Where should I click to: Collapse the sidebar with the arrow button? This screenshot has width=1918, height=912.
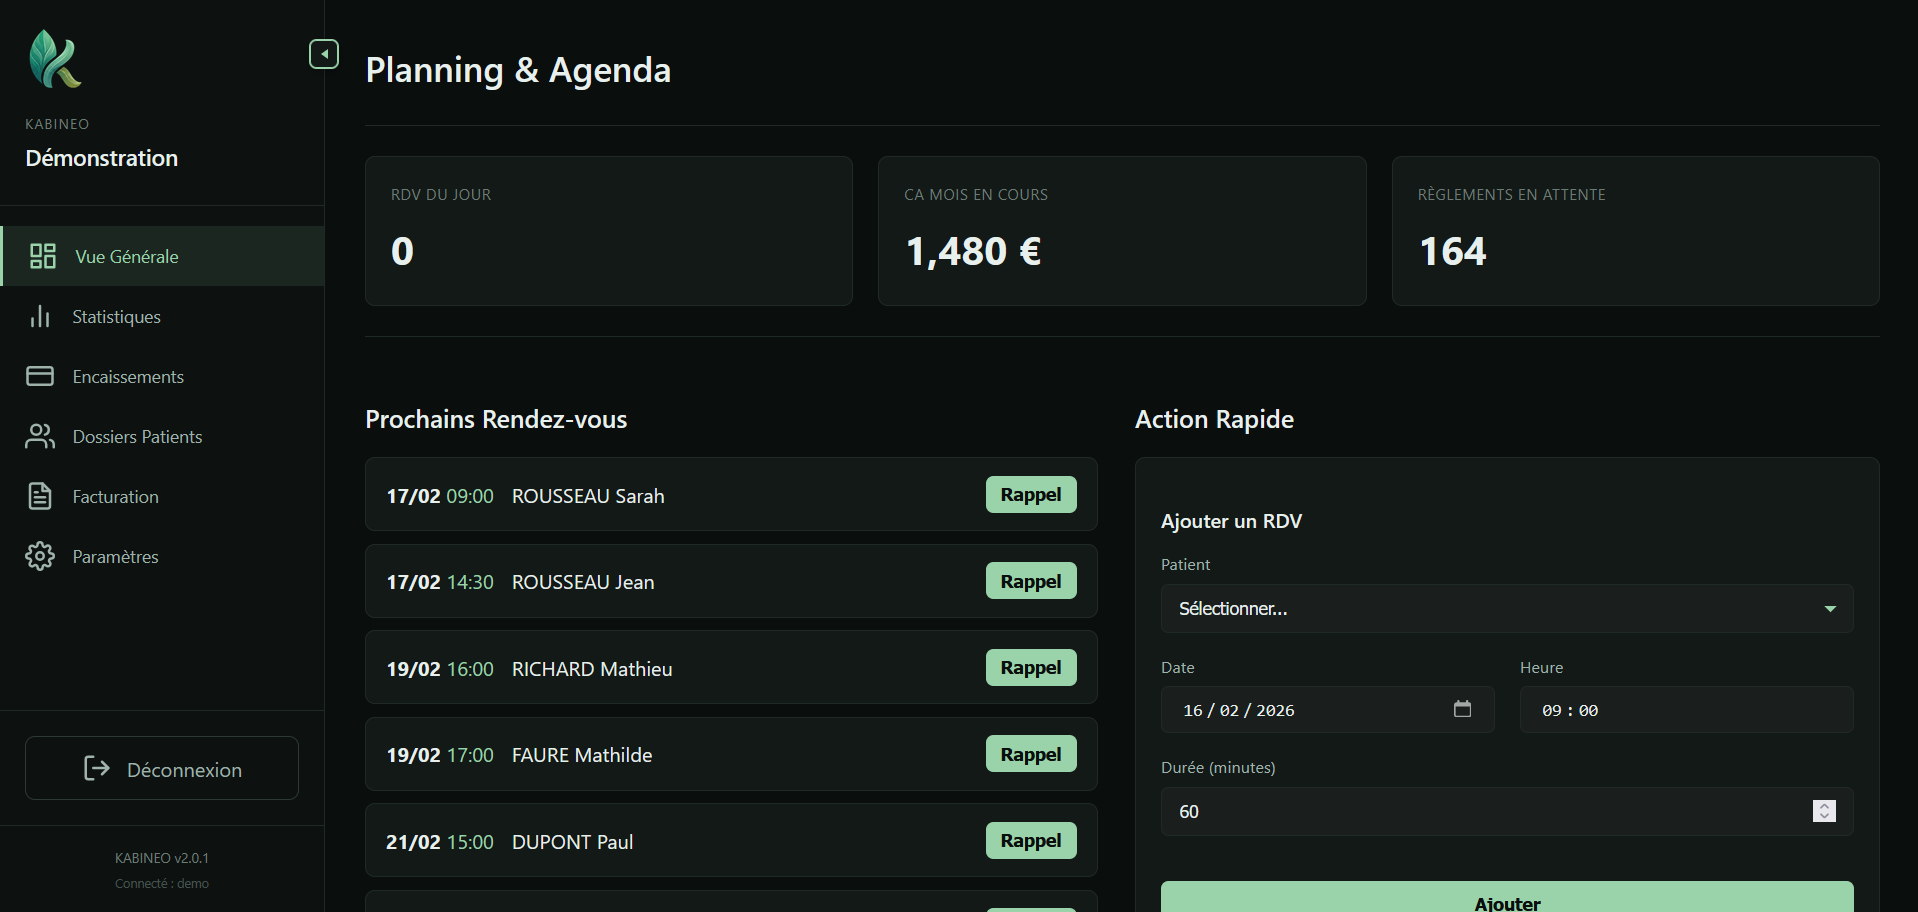(x=323, y=54)
